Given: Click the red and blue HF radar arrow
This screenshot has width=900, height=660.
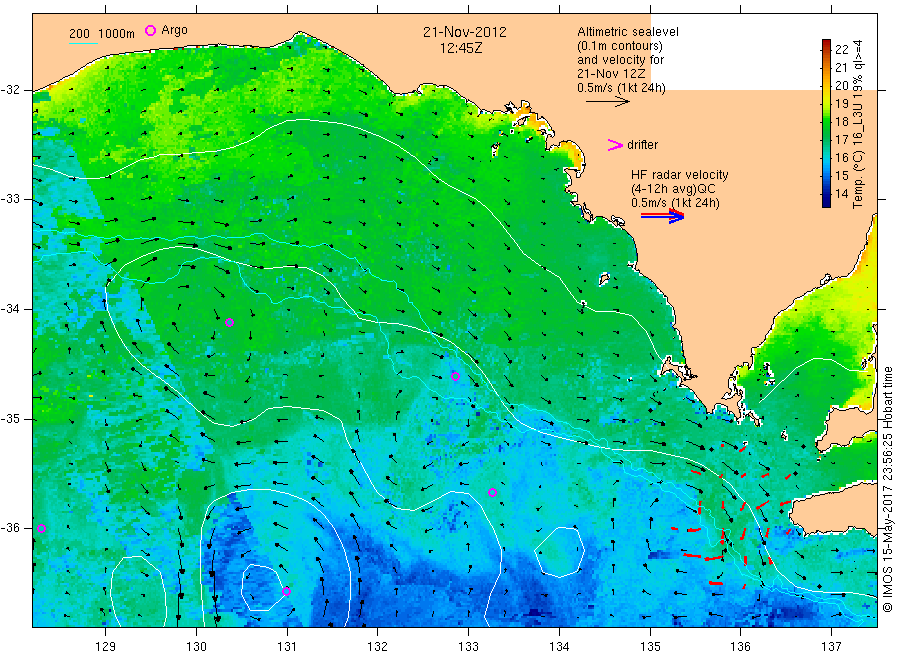Looking at the screenshot, I should tap(663, 216).
